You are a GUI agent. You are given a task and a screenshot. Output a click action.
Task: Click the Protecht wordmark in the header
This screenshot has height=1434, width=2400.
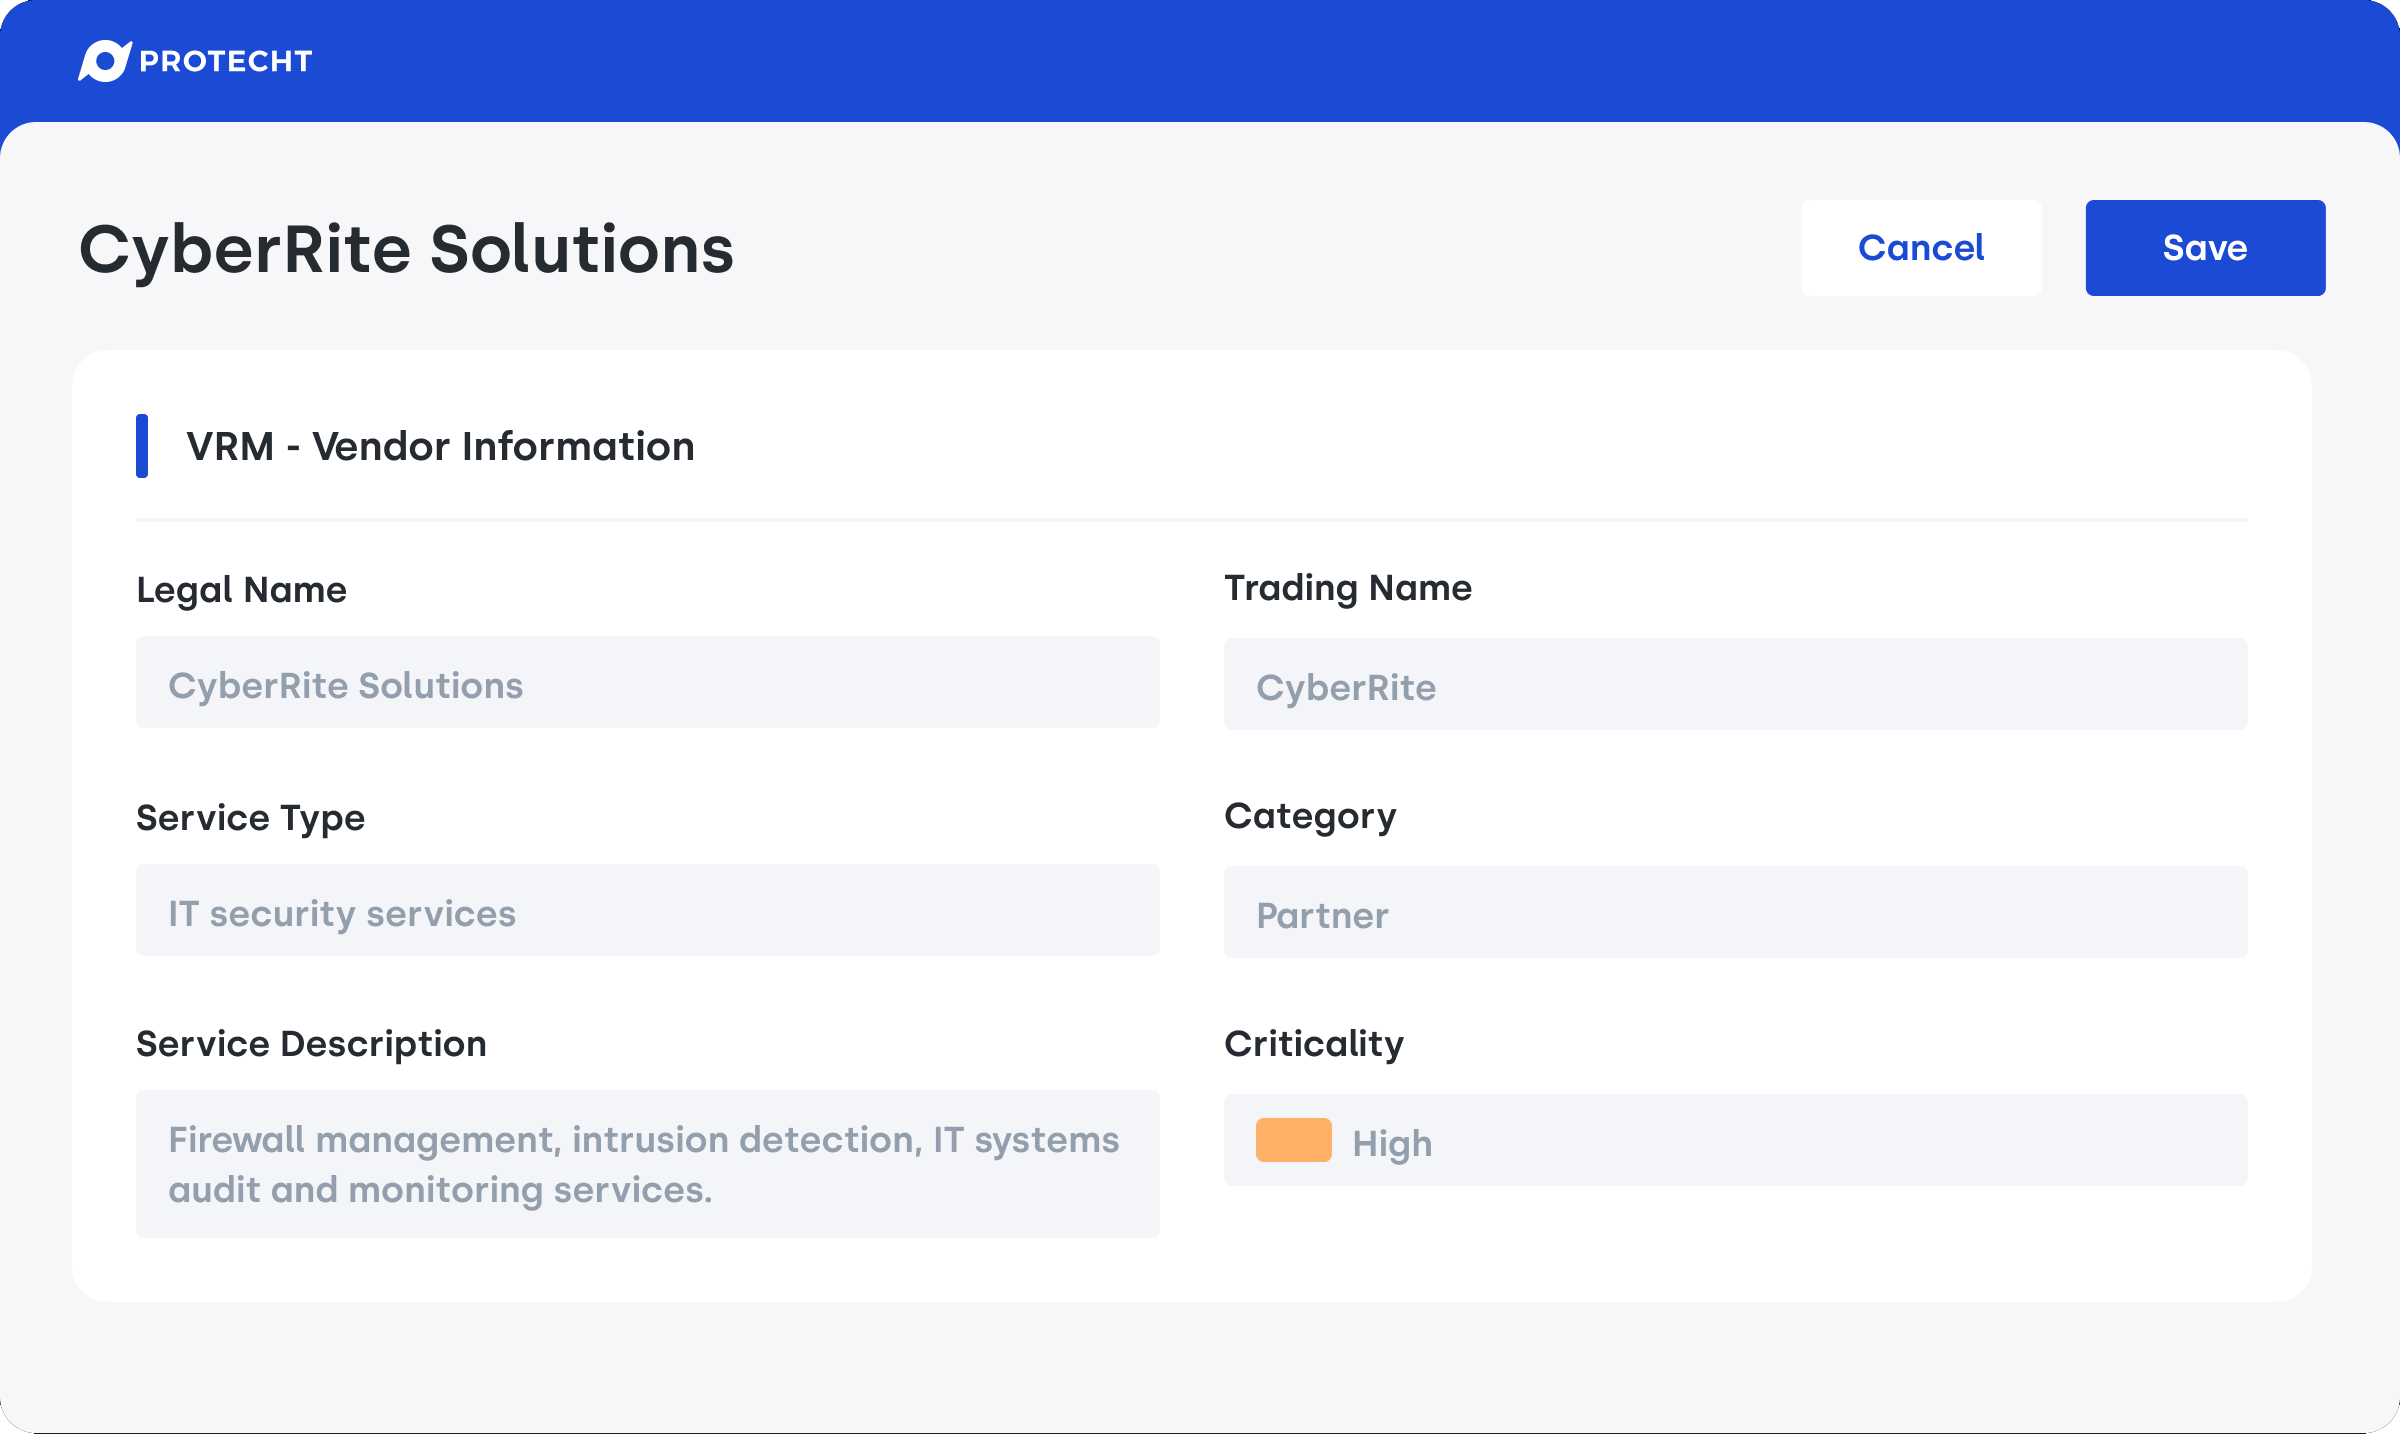click(224, 60)
